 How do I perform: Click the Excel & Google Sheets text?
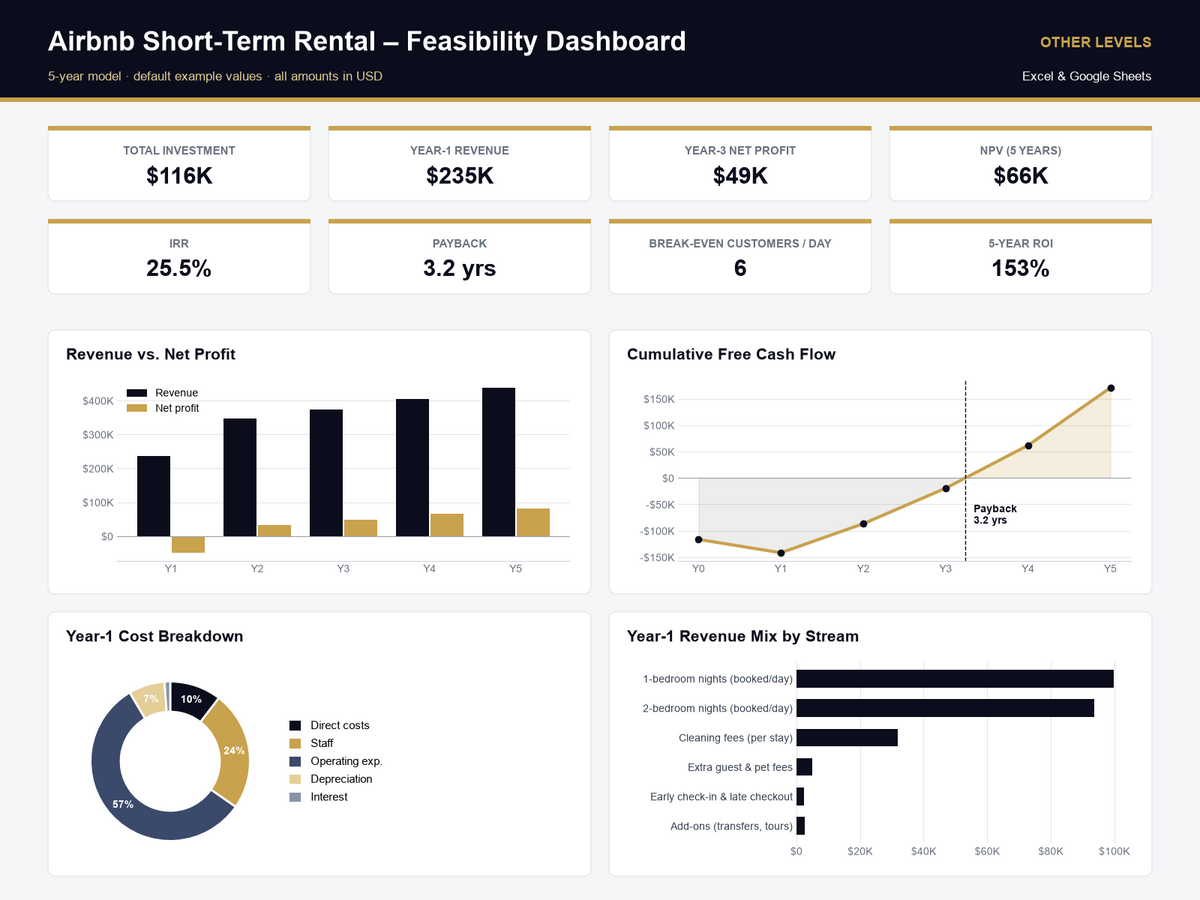[1086, 76]
